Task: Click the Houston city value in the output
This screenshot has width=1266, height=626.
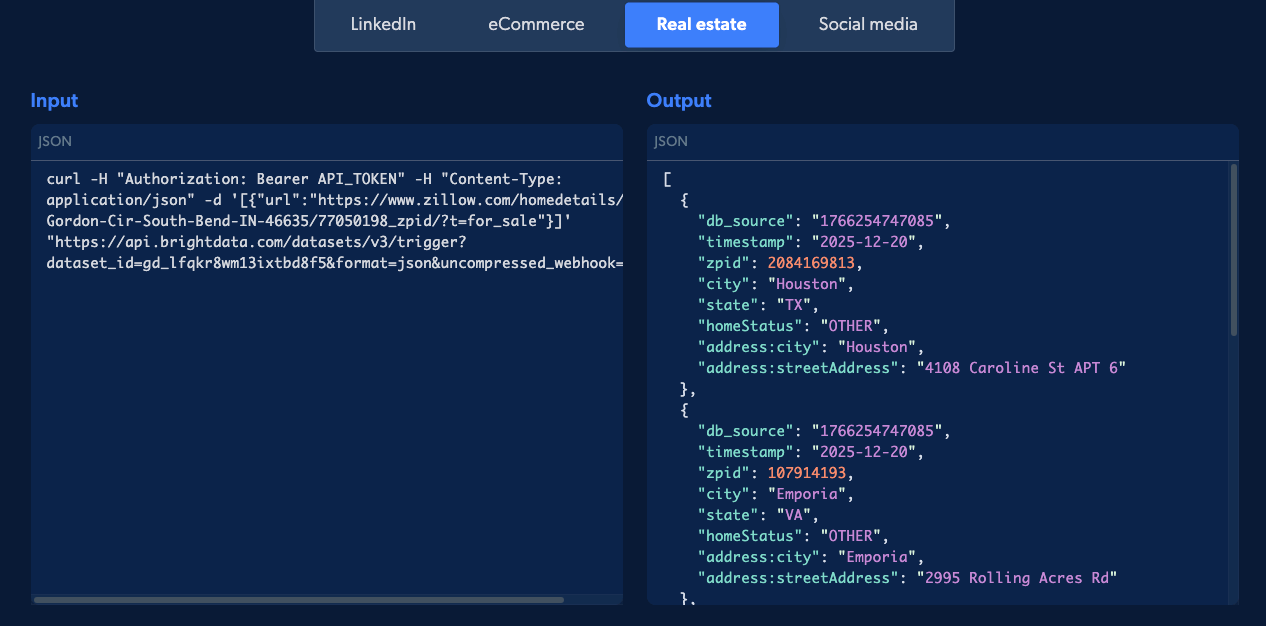Action: [808, 283]
